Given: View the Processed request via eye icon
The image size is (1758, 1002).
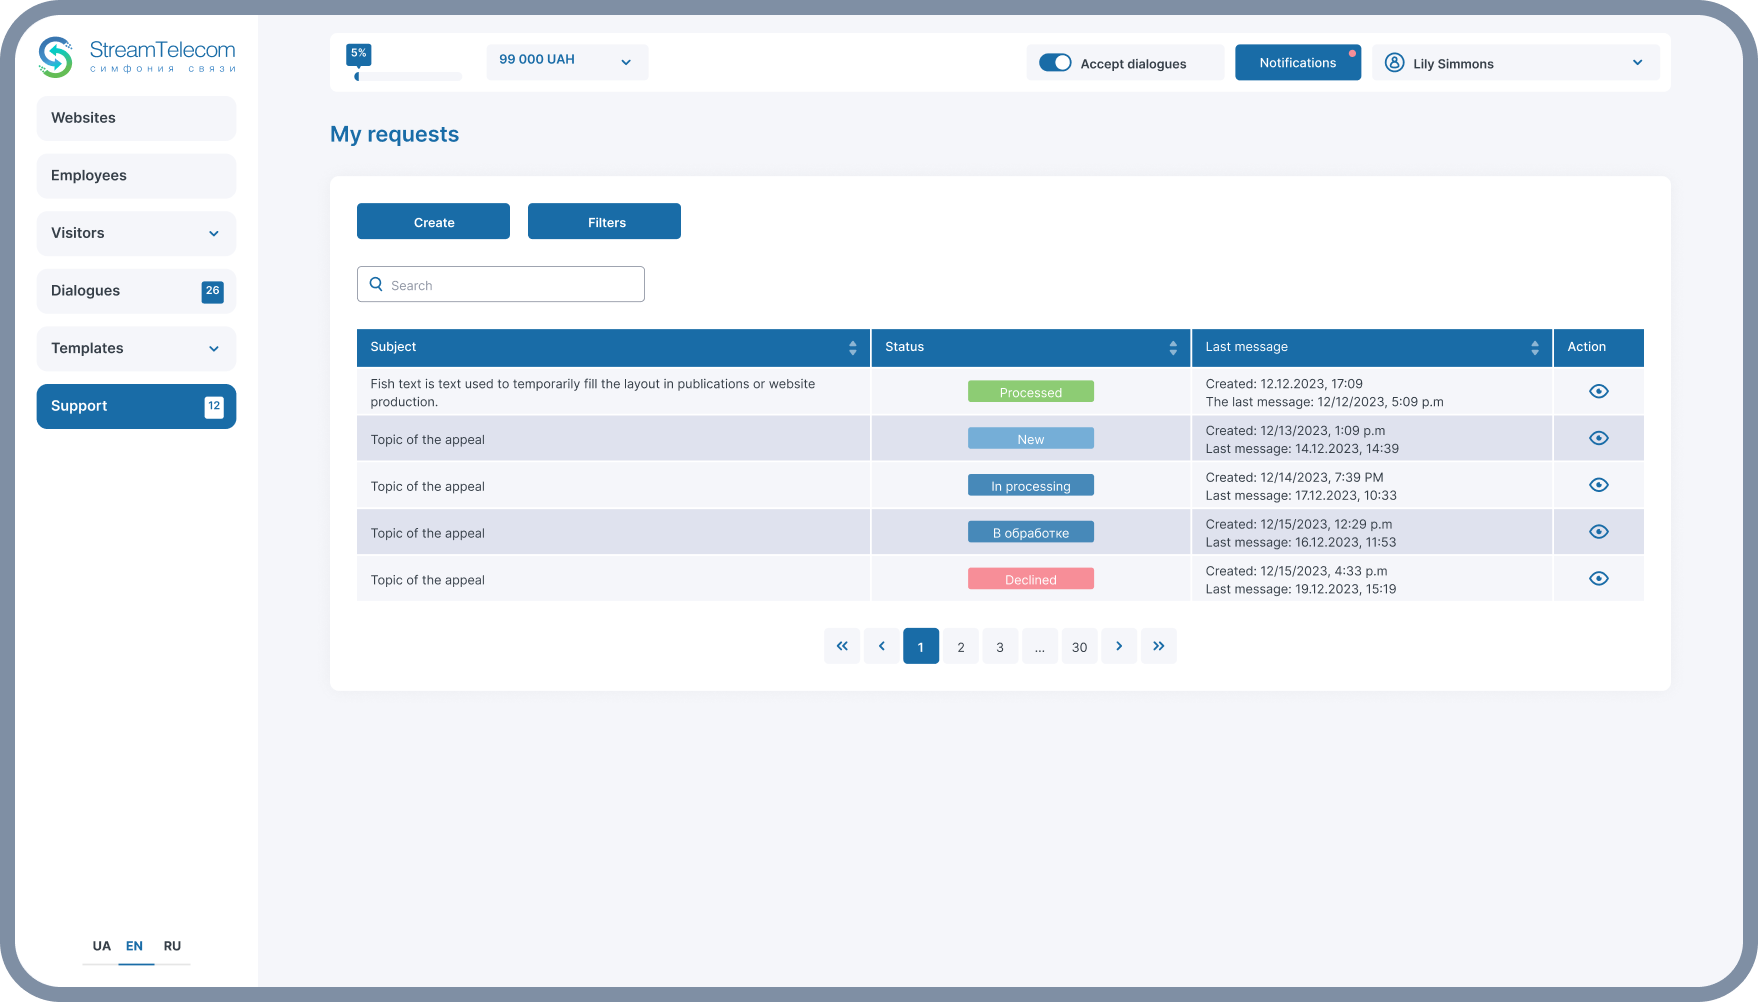Looking at the screenshot, I should tap(1598, 391).
